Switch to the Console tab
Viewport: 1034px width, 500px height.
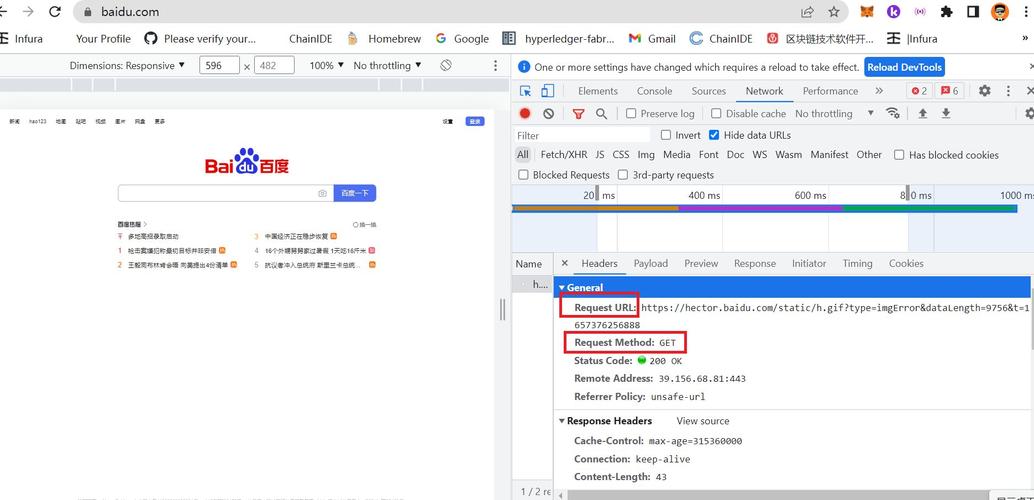[654, 91]
